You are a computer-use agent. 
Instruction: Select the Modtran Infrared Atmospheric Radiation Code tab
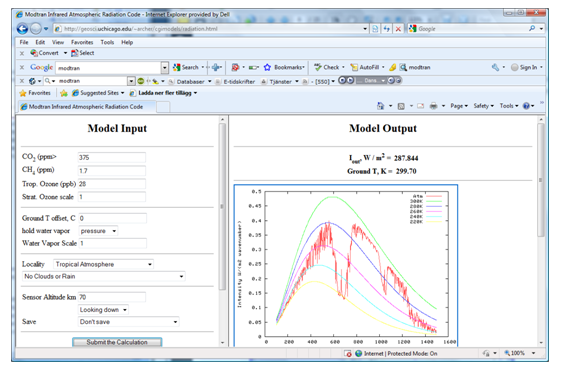coord(87,107)
